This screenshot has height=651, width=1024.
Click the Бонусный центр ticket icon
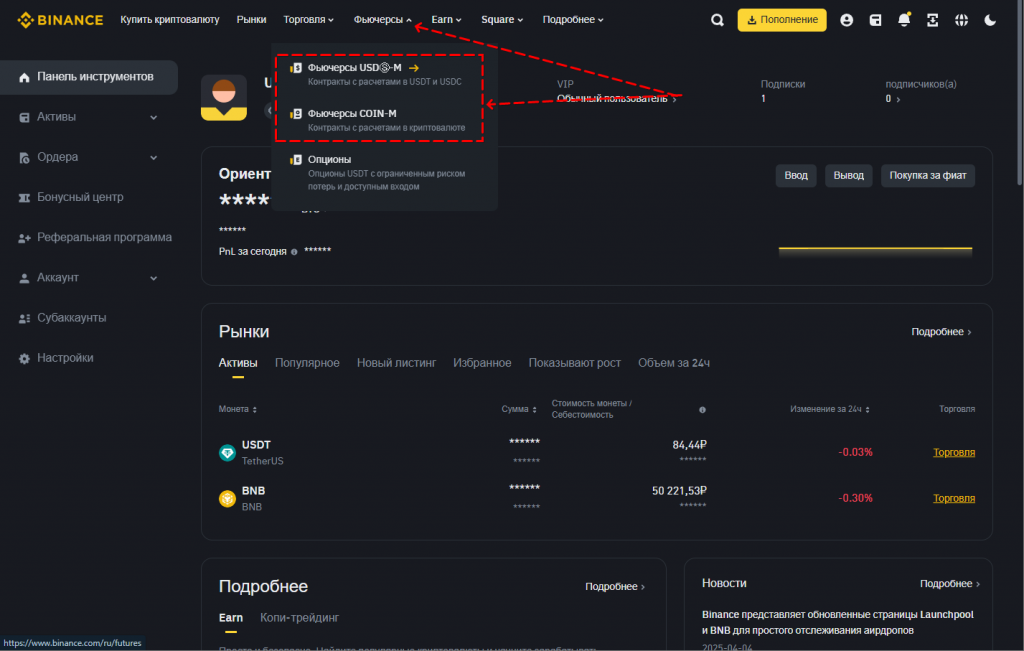point(24,198)
